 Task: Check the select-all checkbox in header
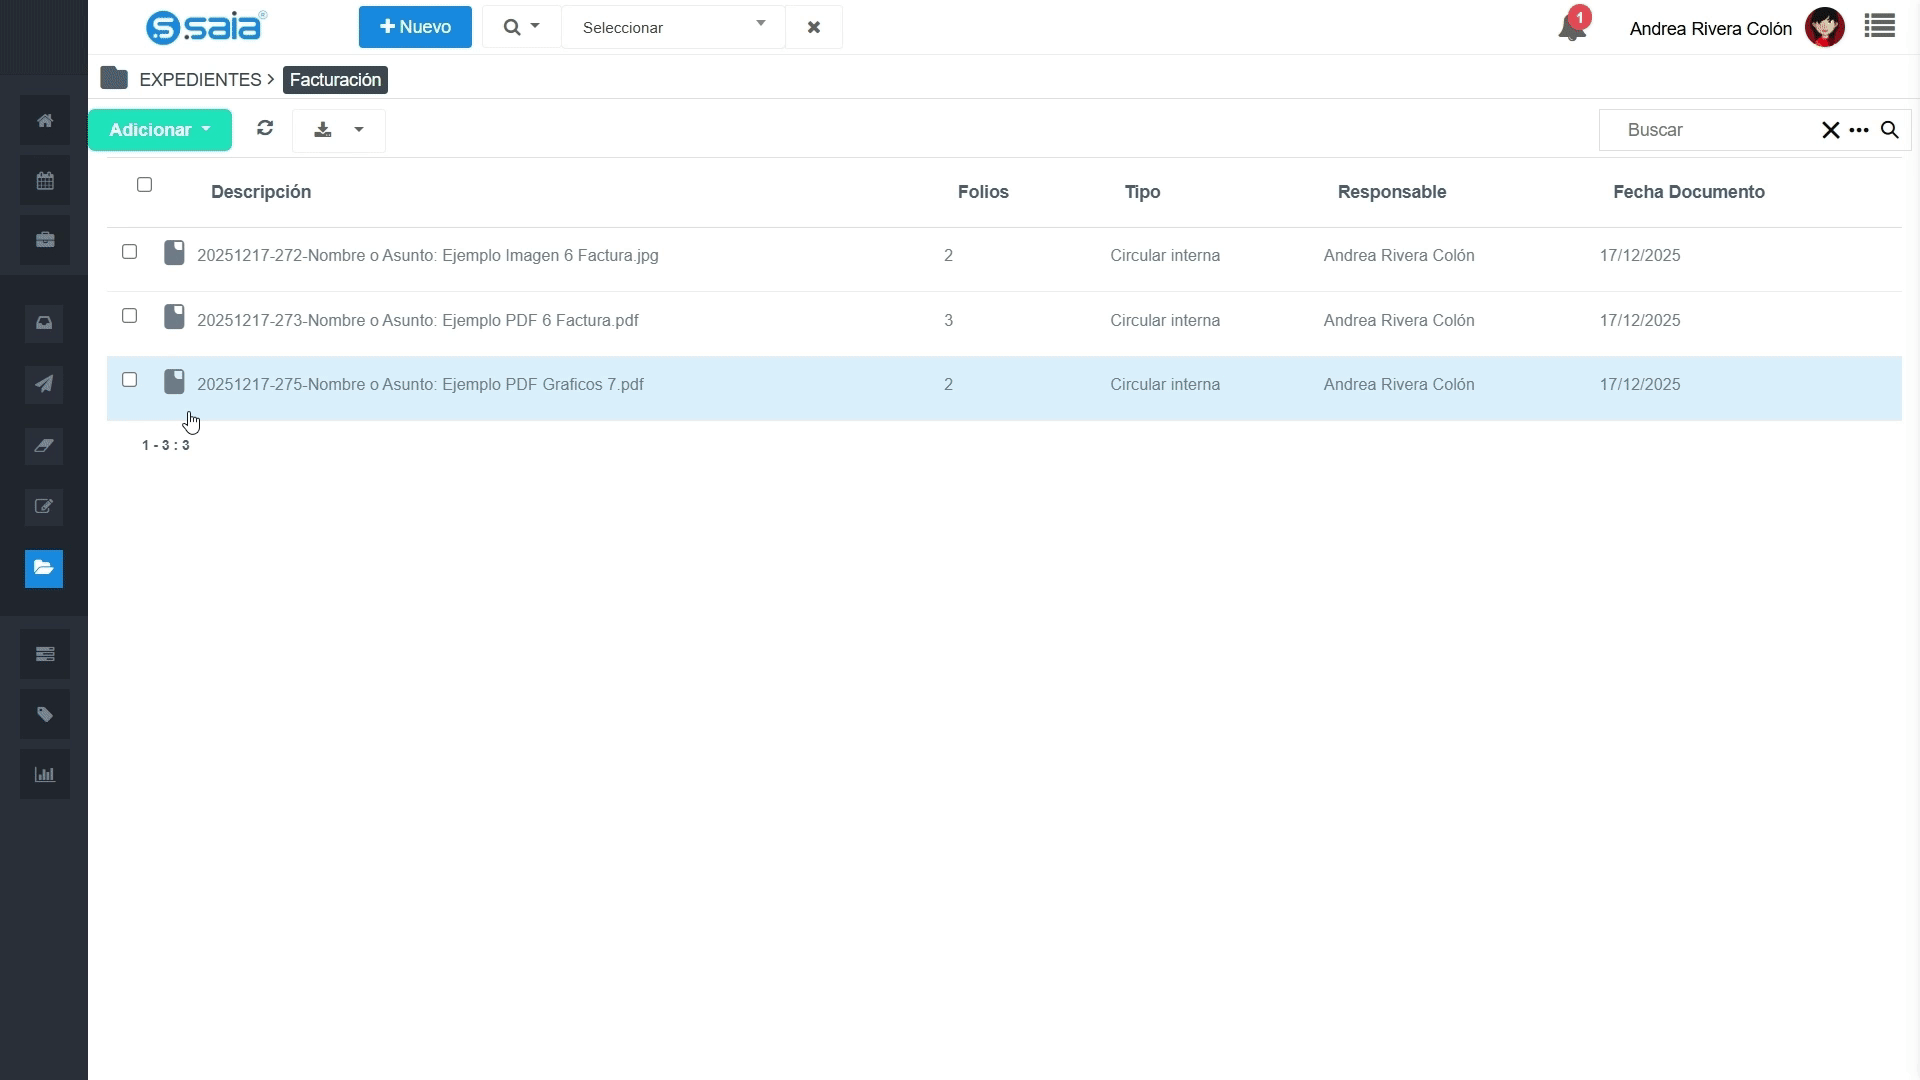(144, 185)
